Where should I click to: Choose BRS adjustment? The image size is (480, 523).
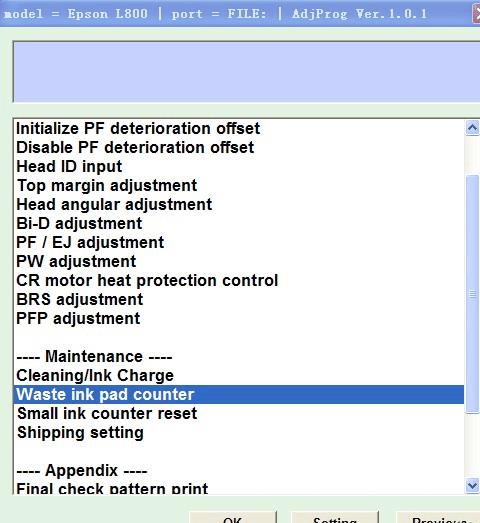[239, 300]
